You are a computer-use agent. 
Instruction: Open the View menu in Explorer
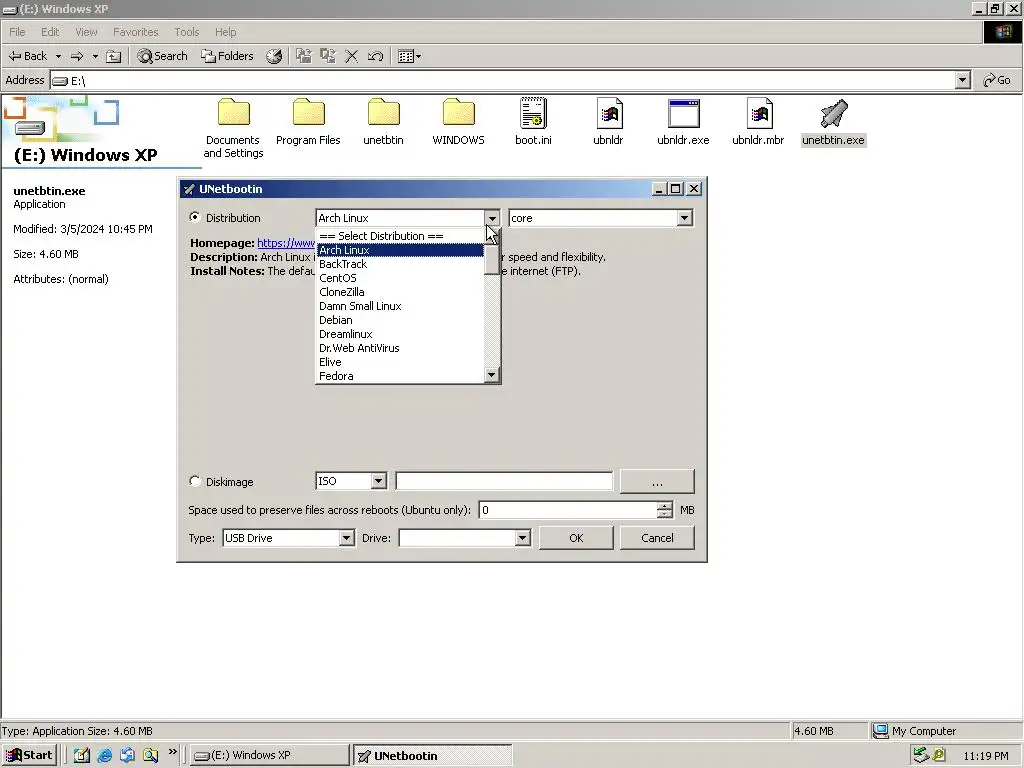[86, 32]
